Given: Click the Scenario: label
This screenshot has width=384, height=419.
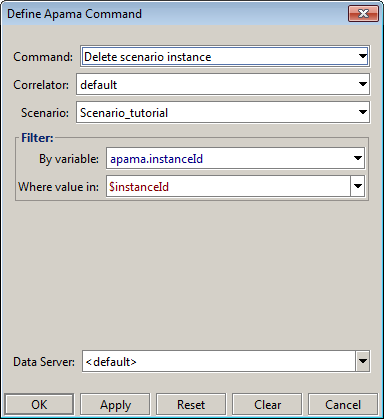Looking at the screenshot, I should [45, 113].
